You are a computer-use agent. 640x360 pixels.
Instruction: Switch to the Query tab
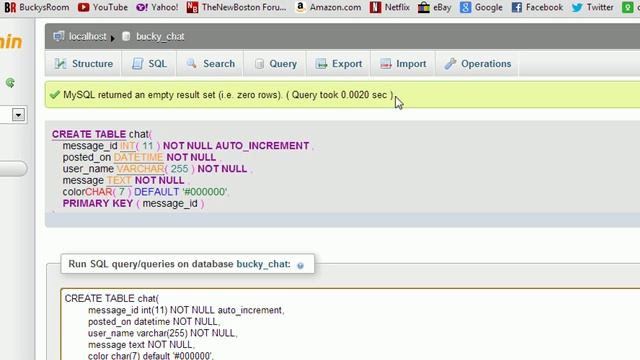(x=276, y=64)
